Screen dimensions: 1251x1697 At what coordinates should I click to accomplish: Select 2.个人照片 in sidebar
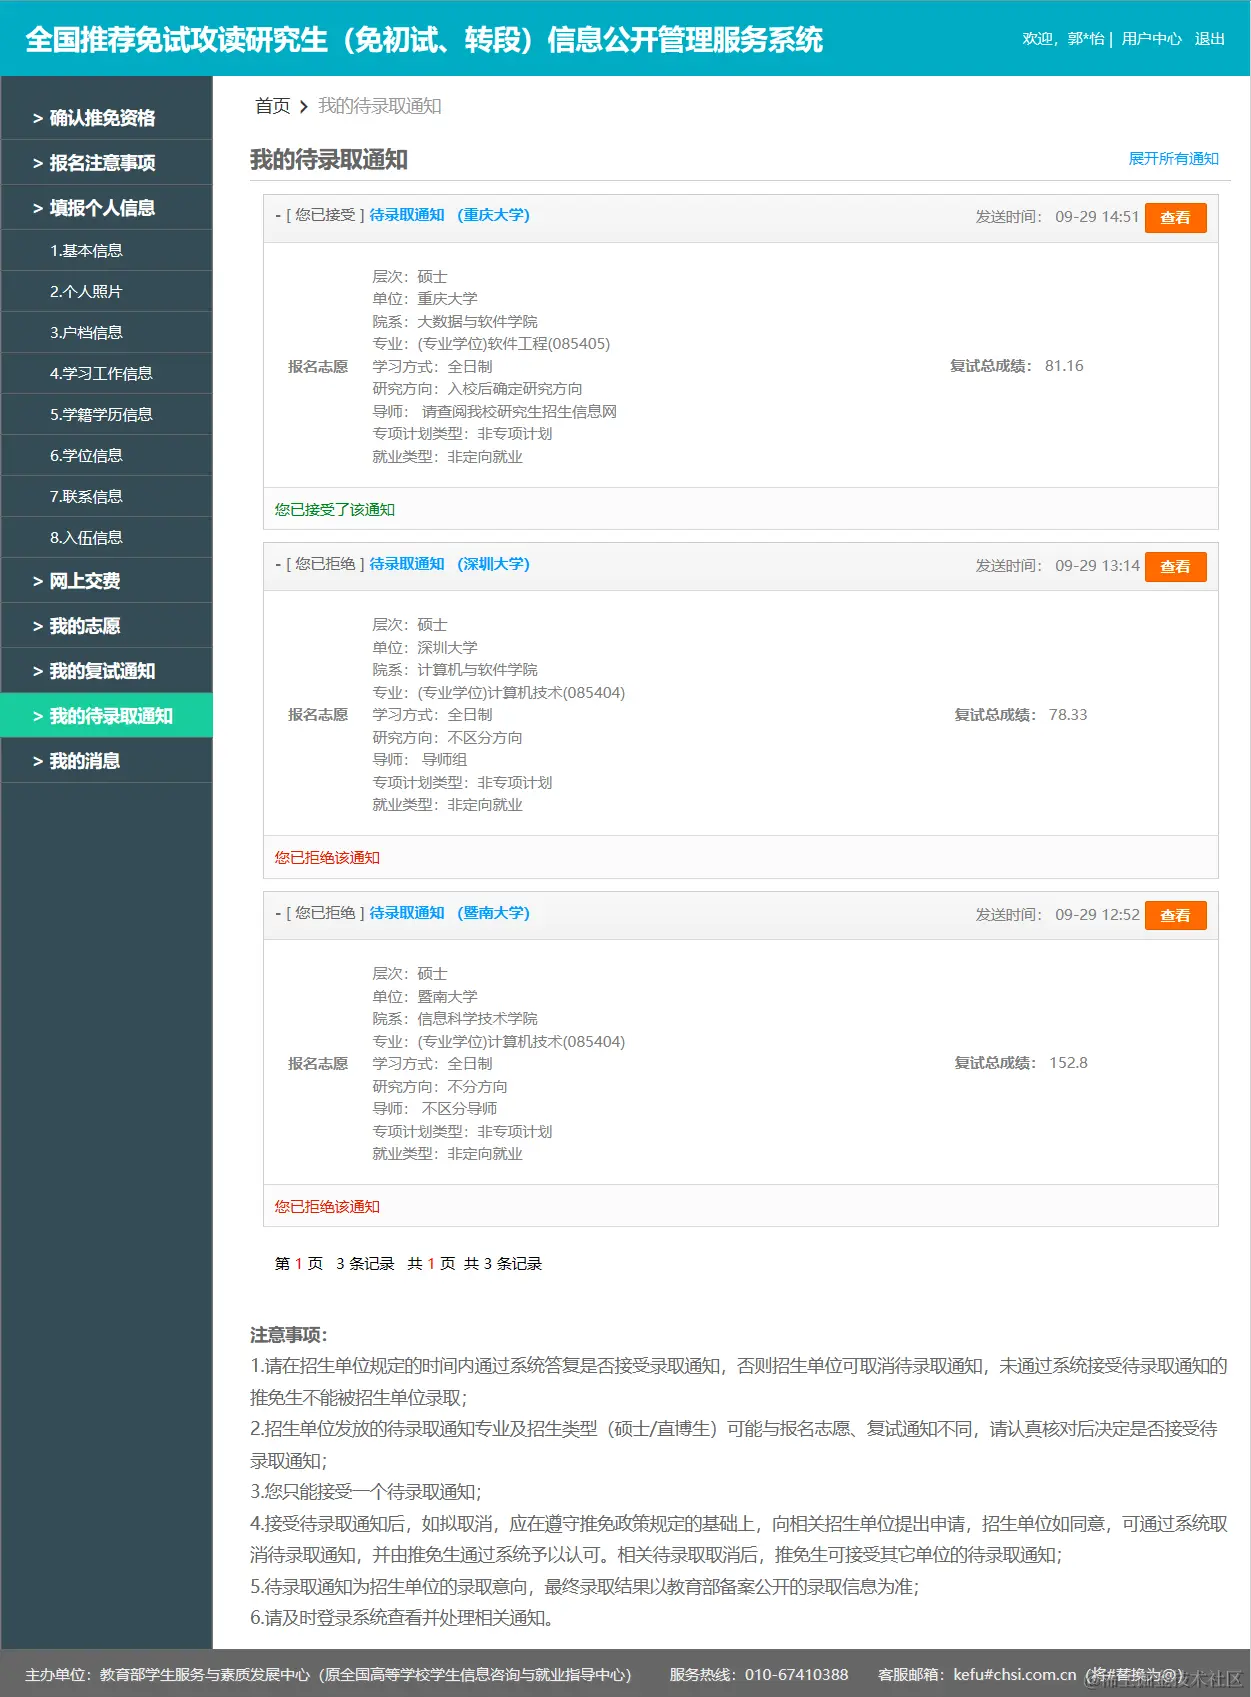click(x=106, y=292)
